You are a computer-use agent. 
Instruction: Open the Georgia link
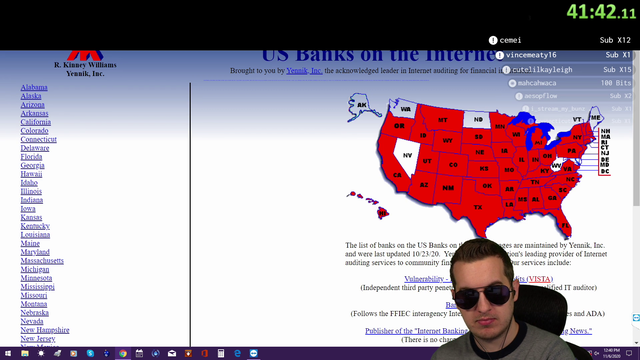click(x=32, y=165)
